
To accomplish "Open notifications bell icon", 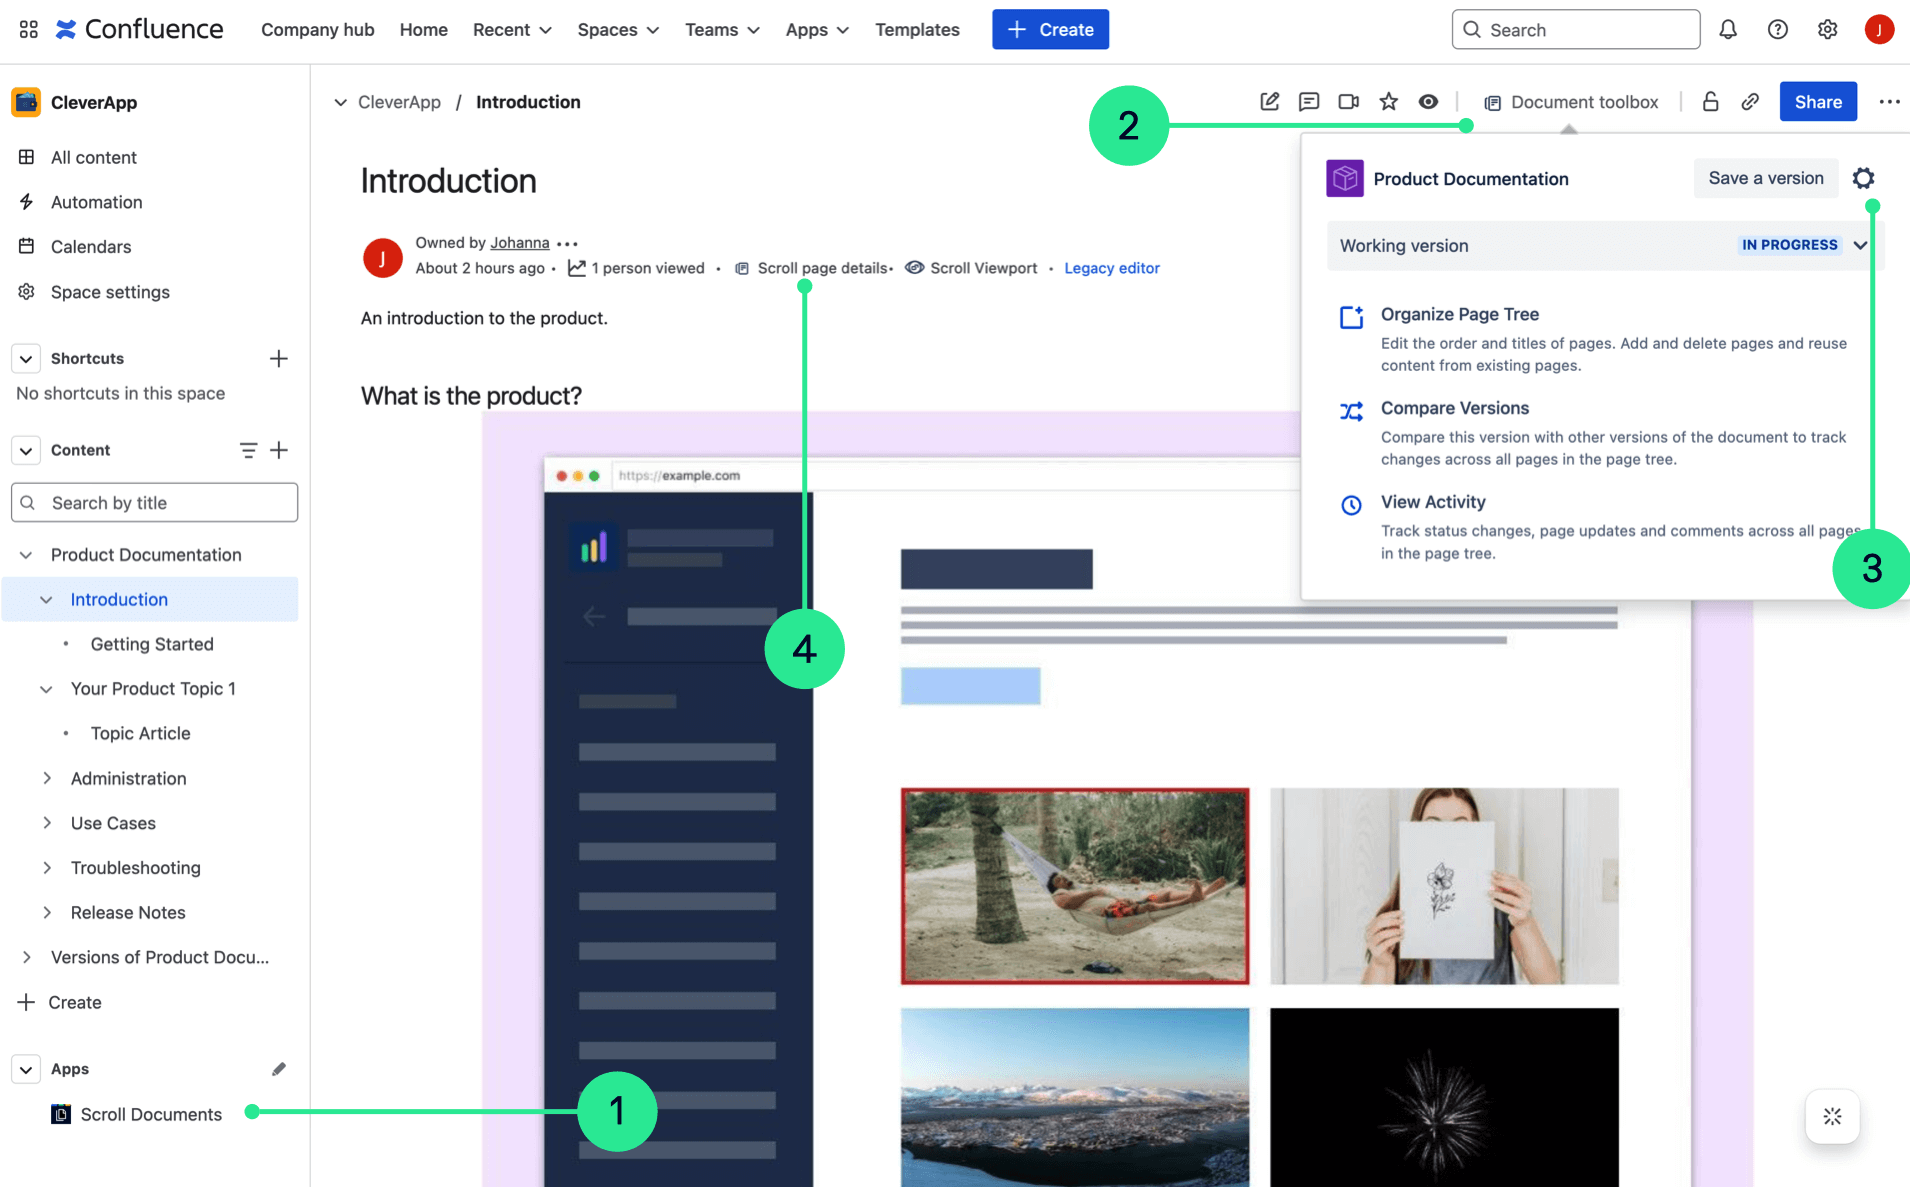I will pos(1727,30).
